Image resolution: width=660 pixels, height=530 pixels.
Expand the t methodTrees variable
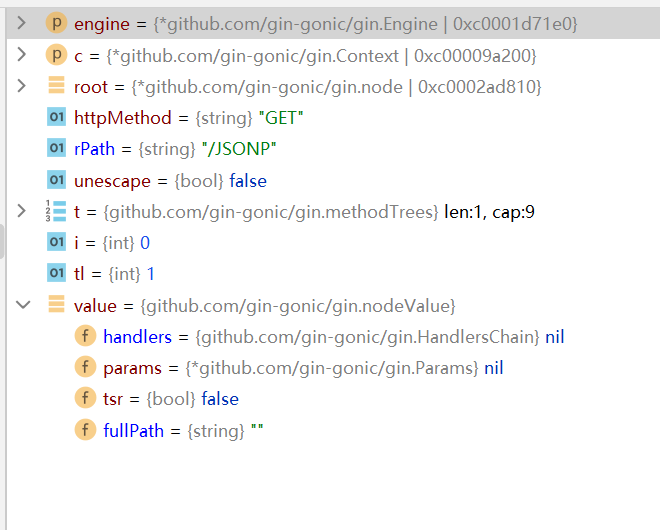21,211
